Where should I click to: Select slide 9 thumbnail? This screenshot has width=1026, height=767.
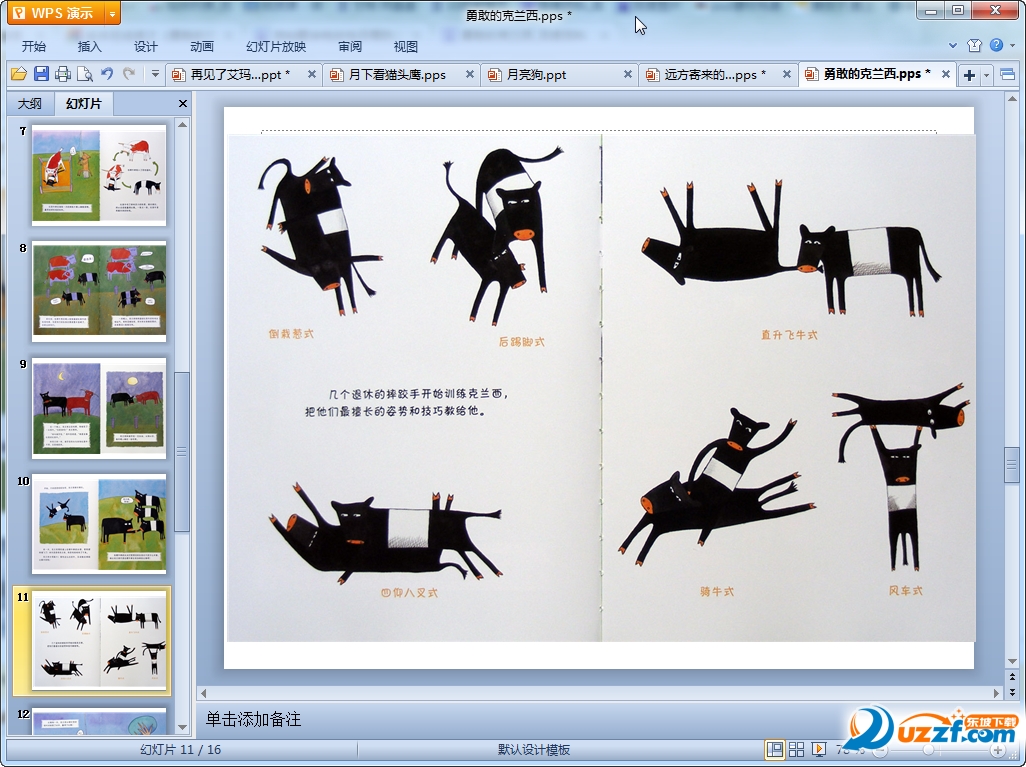tap(99, 408)
